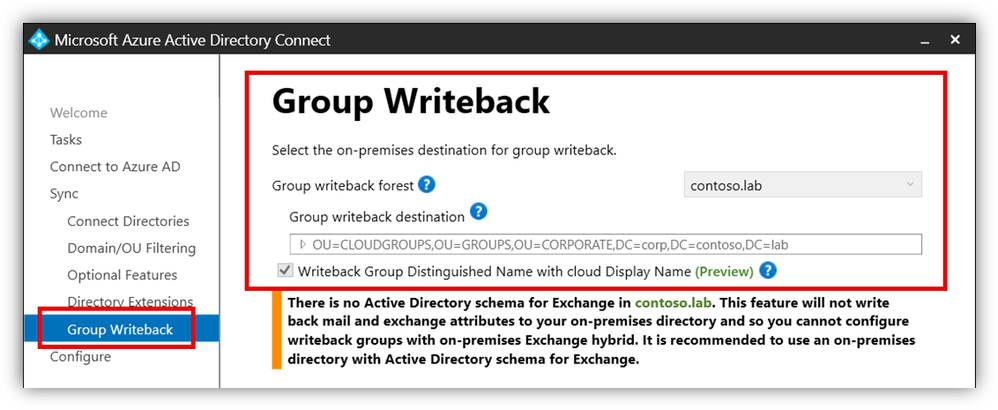Click the Group Writeback page heading
This screenshot has width=998, height=410.
coord(411,101)
